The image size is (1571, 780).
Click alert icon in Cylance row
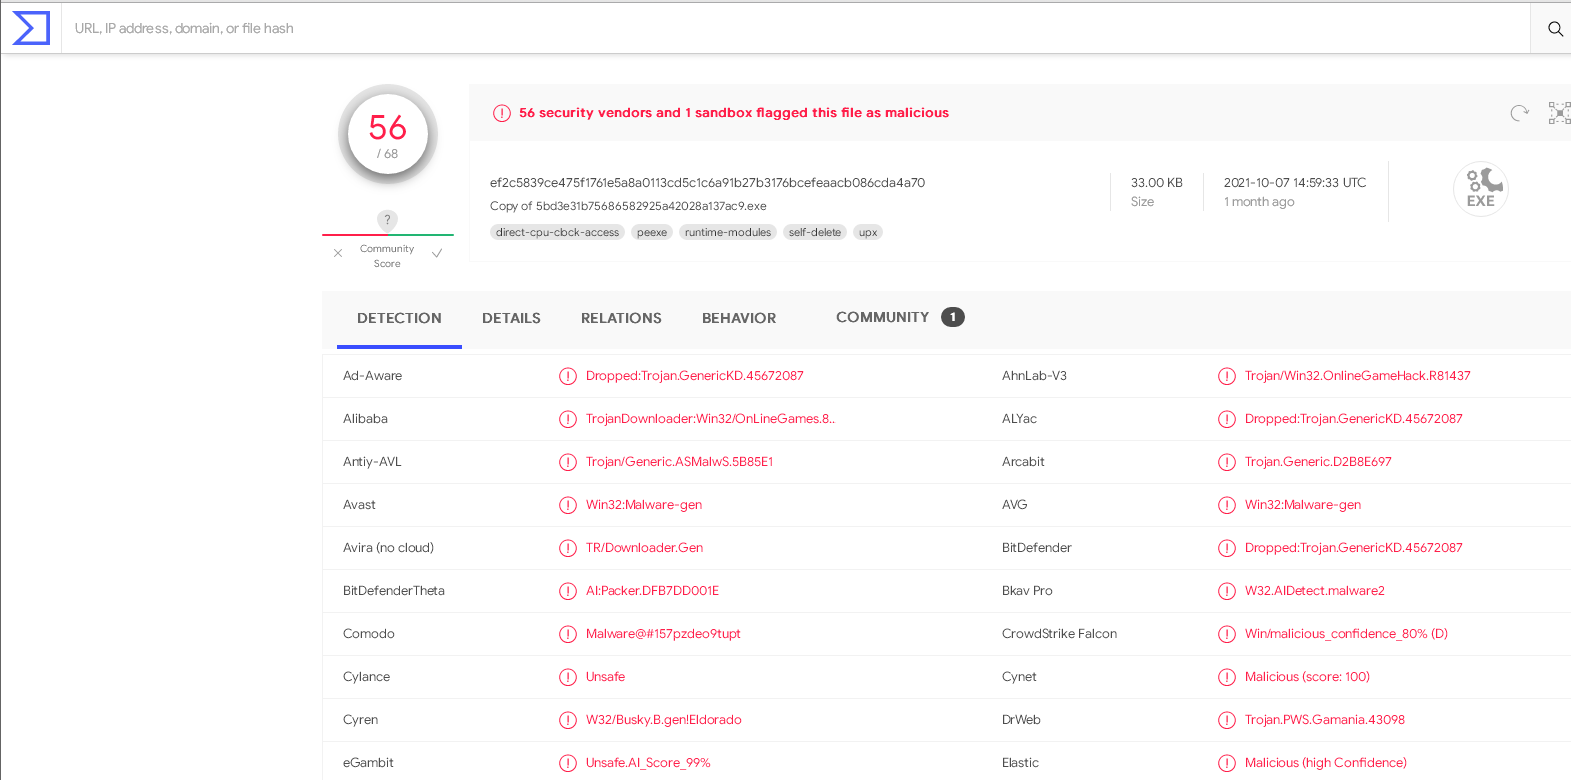pyautogui.click(x=568, y=677)
